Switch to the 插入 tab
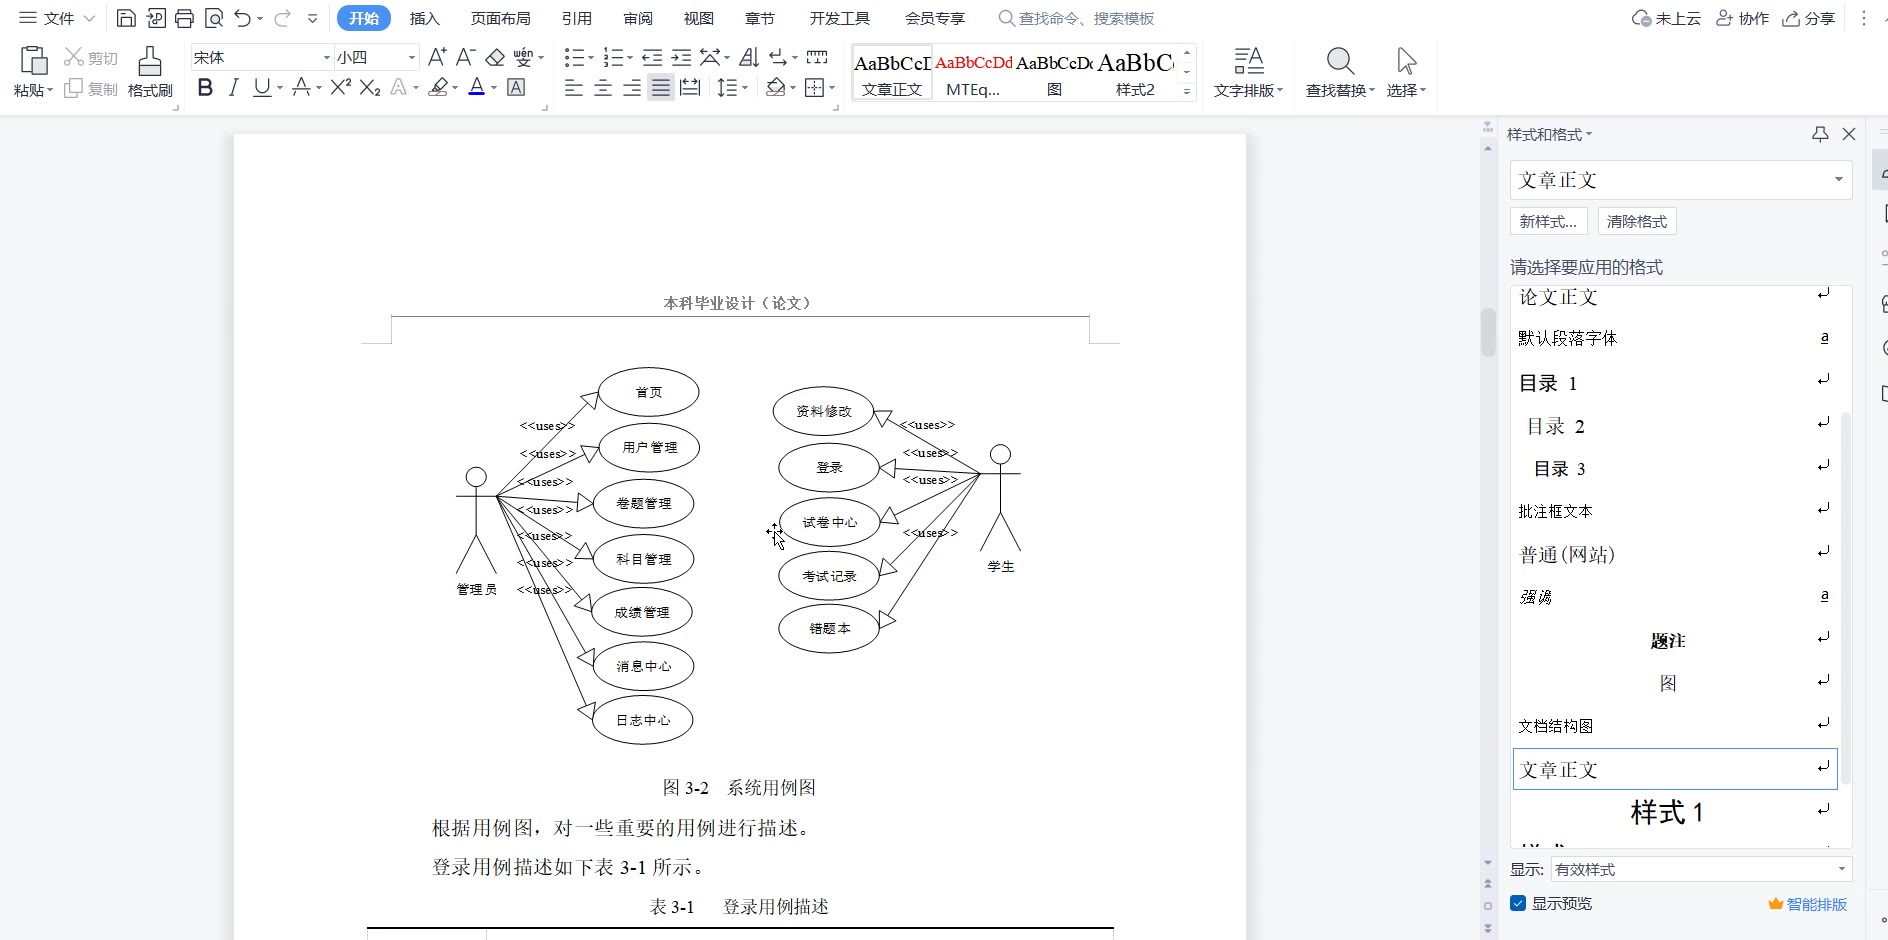This screenshot has width=1888, height=940. tap(425, 18)
